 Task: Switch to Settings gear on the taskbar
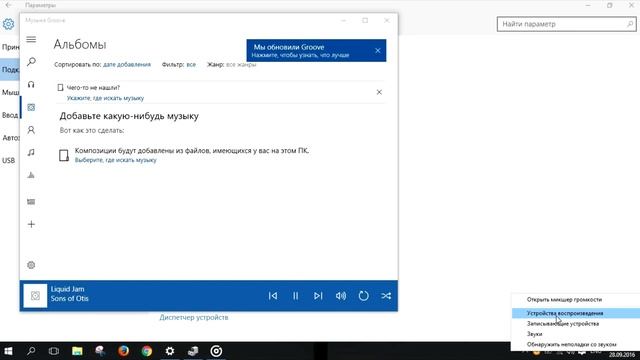170,351
